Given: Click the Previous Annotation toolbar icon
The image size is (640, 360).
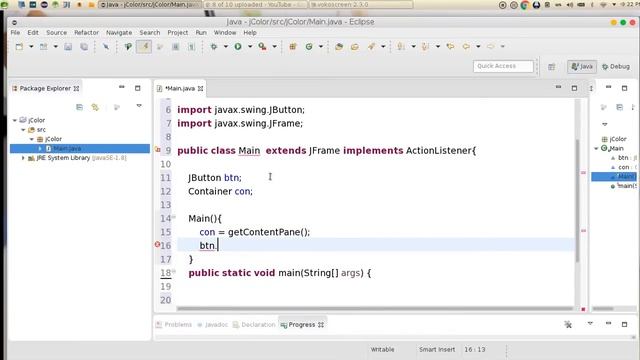Looking at the screenshot, I should point(425,47).
